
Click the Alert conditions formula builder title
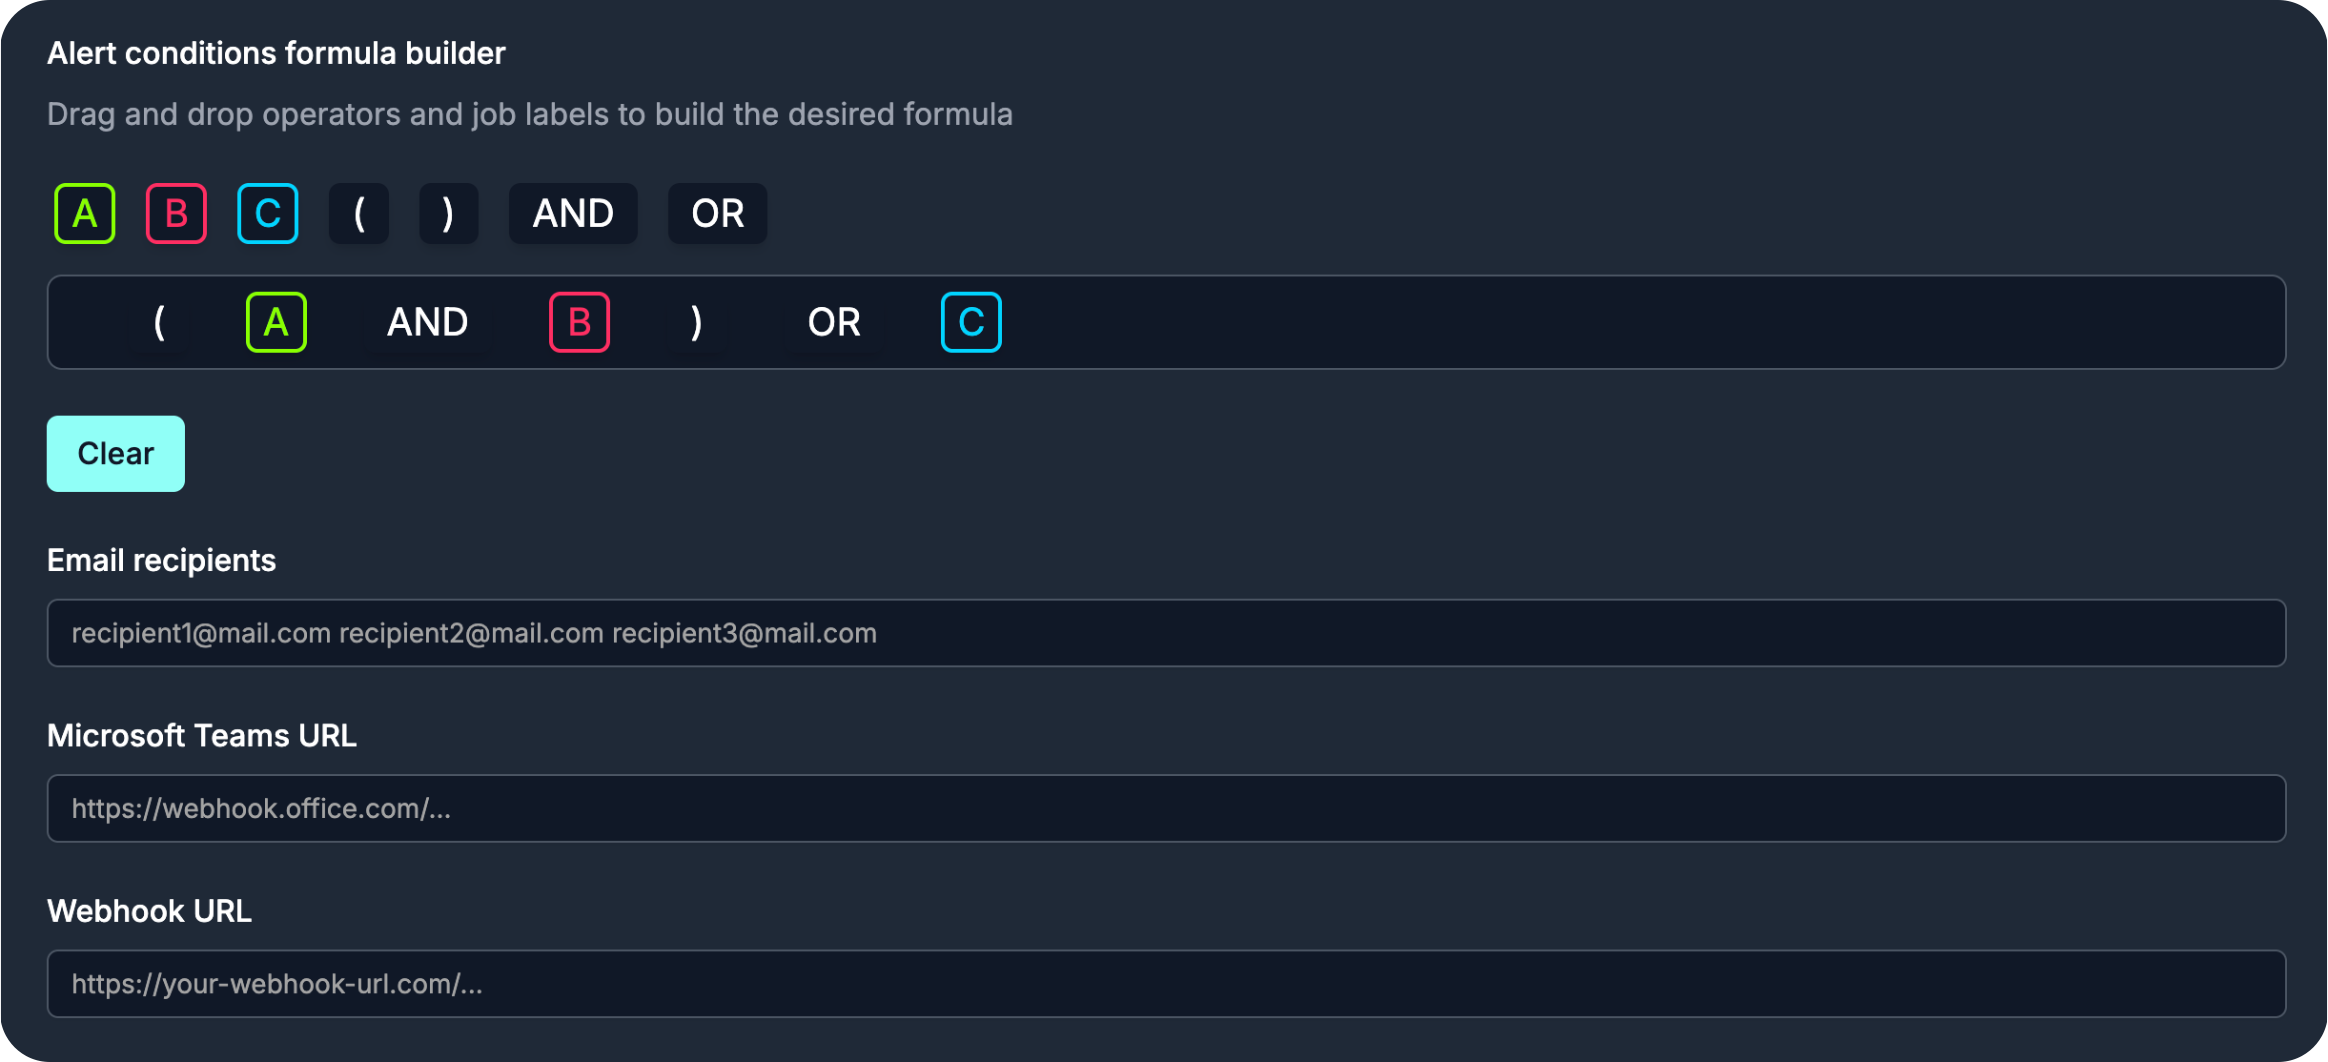(x=276, y=53)
